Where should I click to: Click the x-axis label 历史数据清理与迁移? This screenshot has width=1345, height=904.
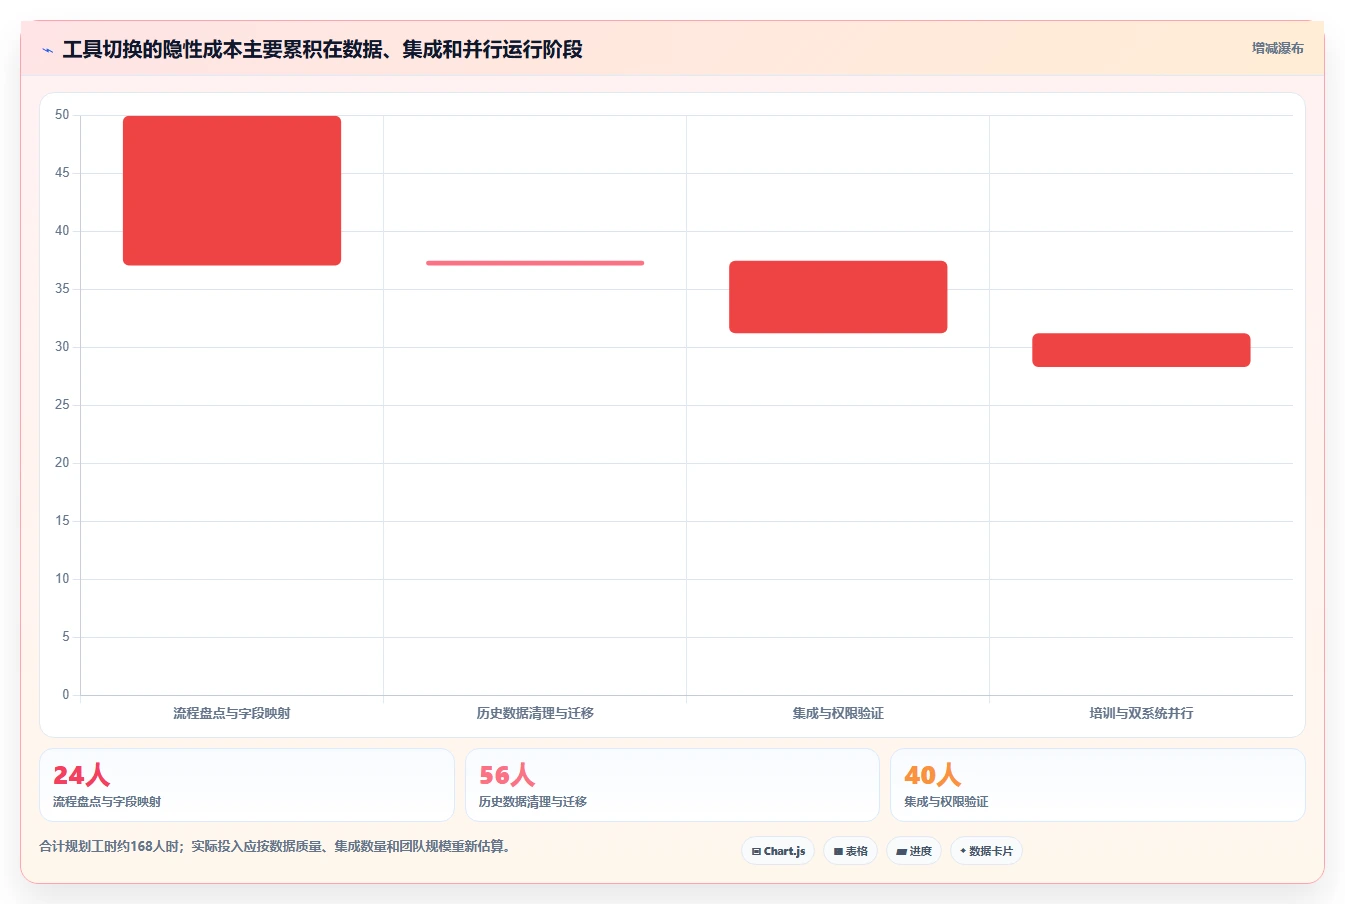535,713
